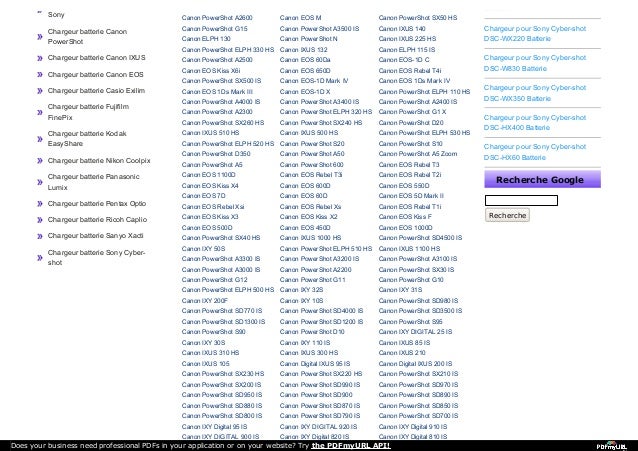Open the PDFmyURL API link
638x451 pixels.
tap(351, 445)
